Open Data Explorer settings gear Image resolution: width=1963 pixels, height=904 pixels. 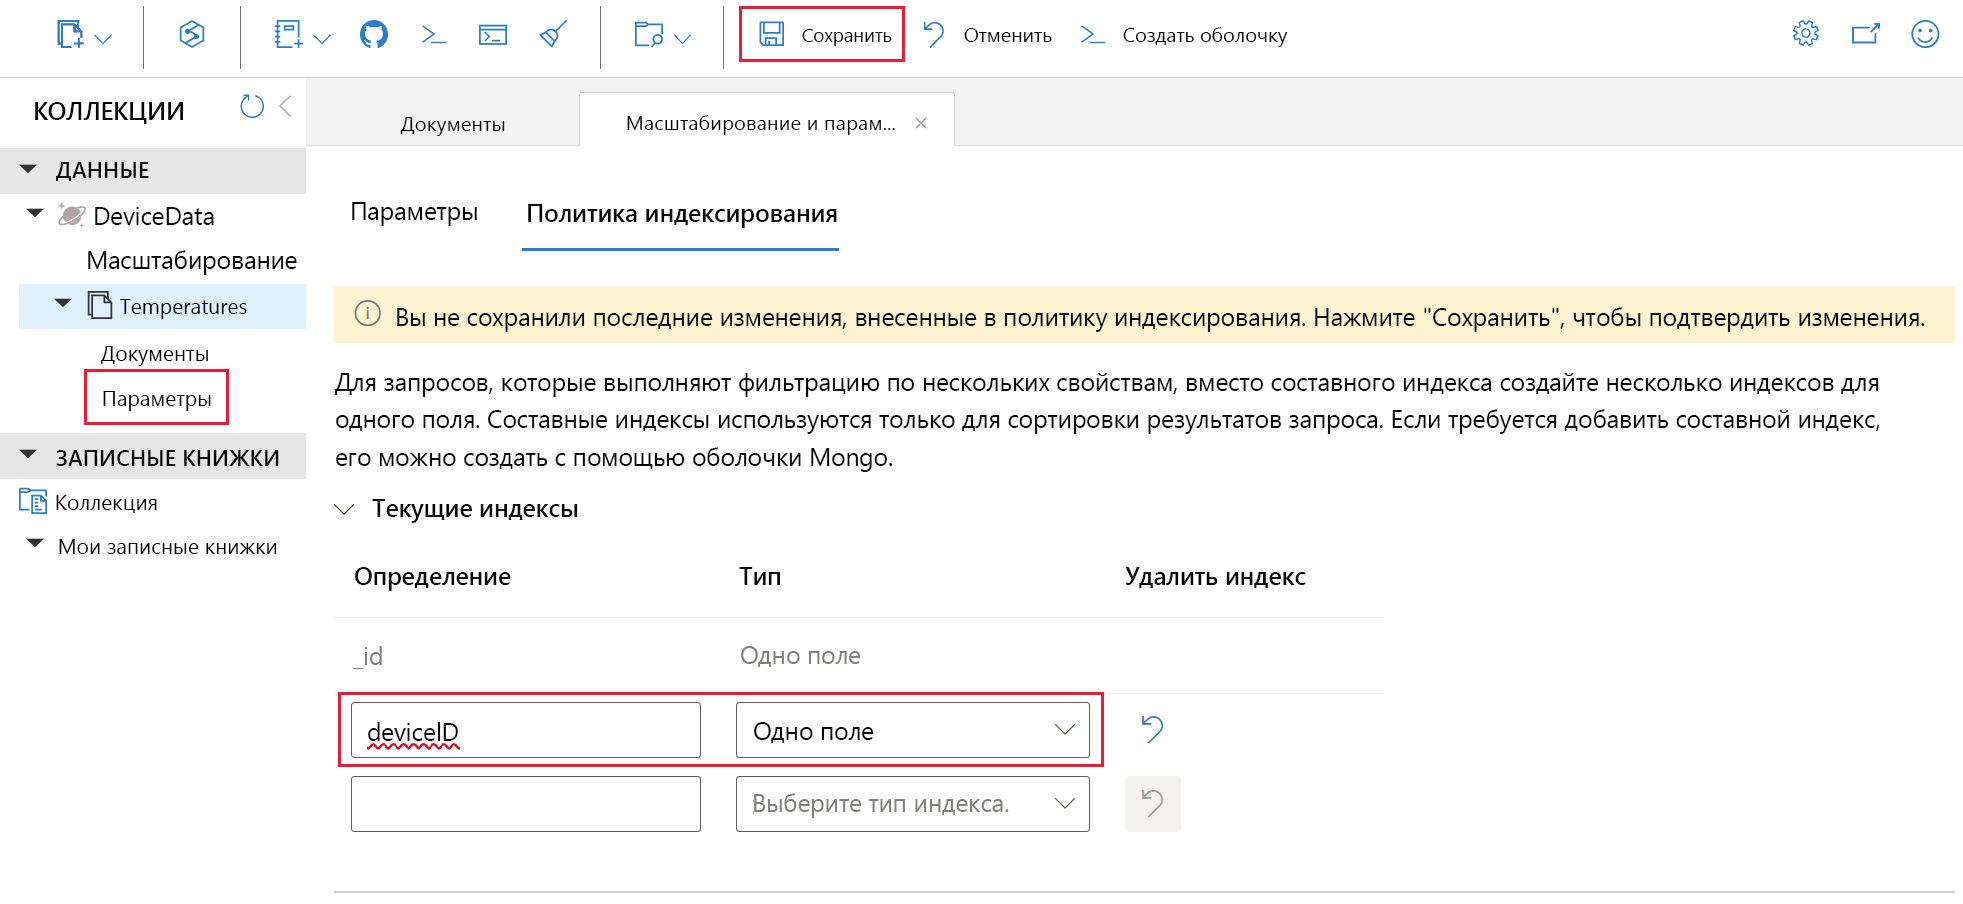(1805, 33)
